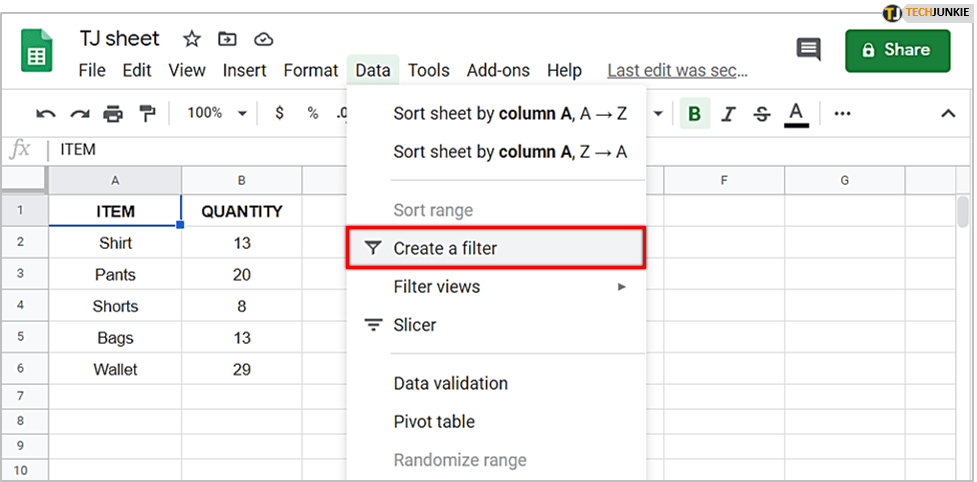Toggle bold formatting
The width and height of the screenshot is (977, 482).
pyautogui.click(x=693, y=114)
